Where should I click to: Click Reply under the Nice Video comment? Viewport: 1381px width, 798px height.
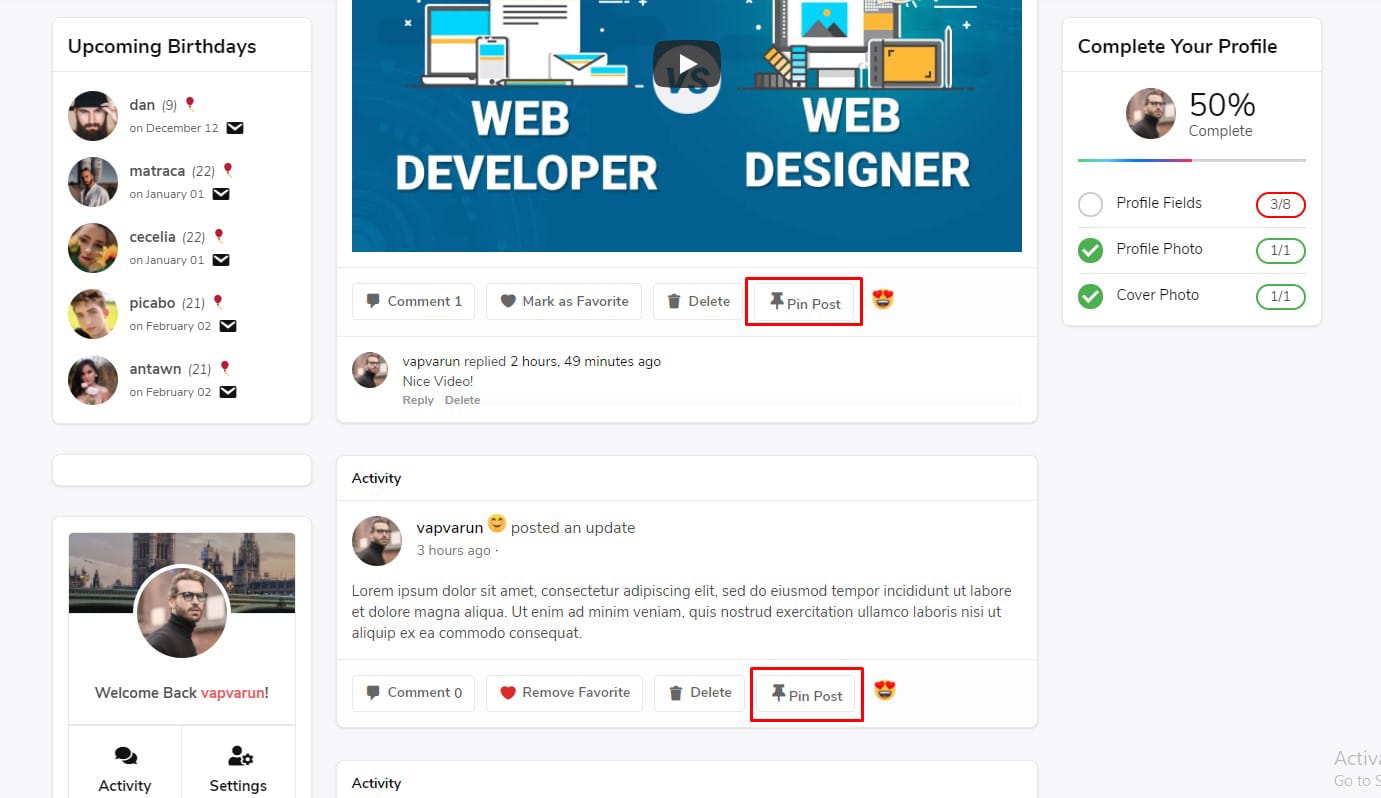click(418, 400)
